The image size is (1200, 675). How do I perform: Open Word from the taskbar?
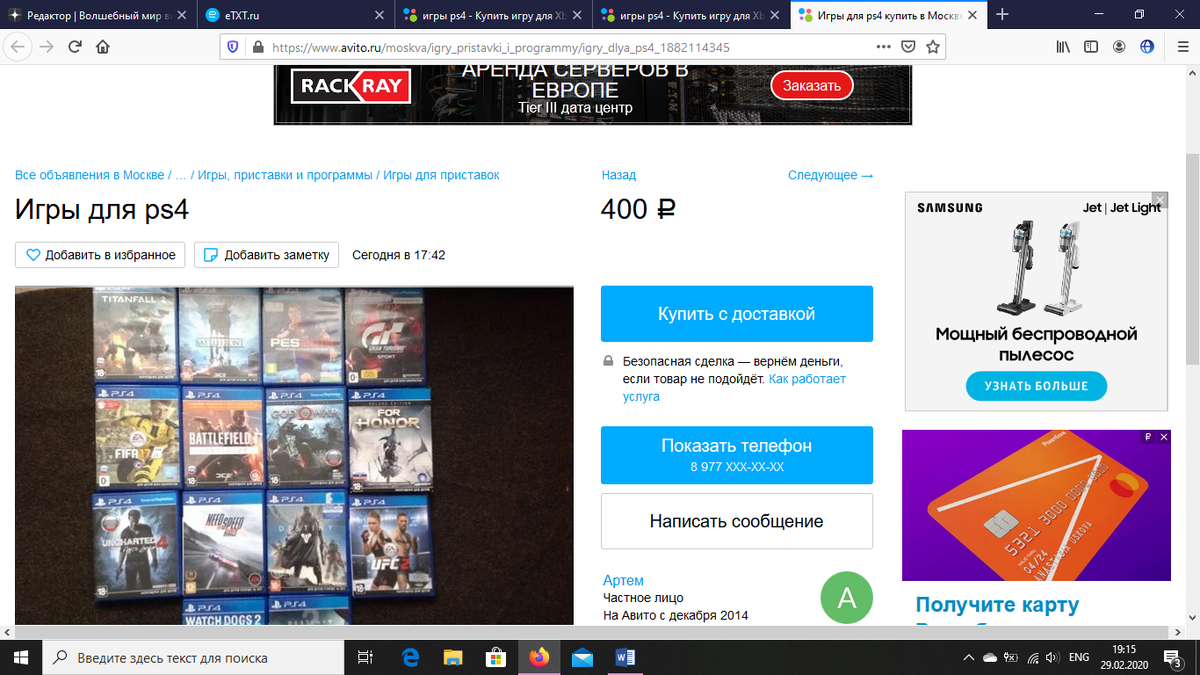626,658
